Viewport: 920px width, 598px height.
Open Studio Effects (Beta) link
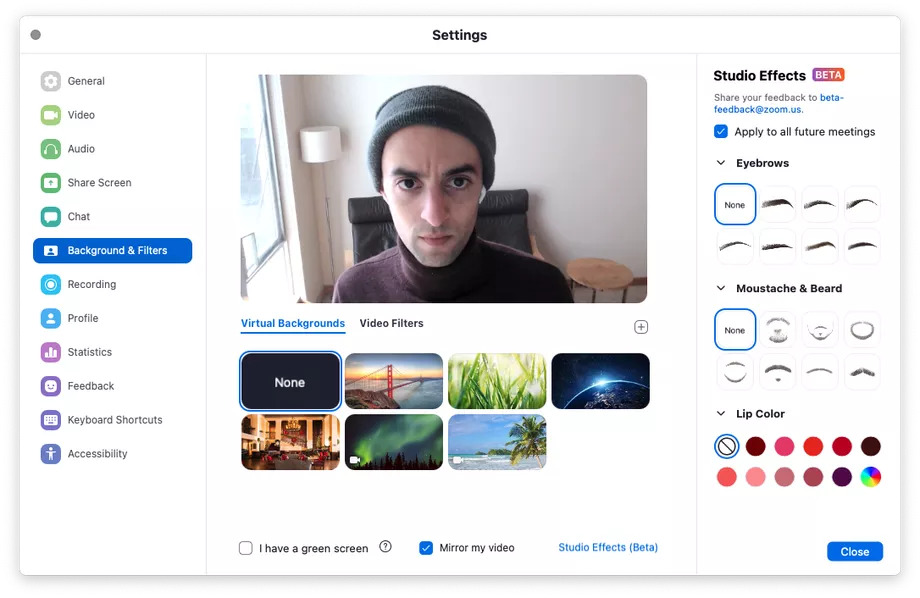[x=608, y=547]
